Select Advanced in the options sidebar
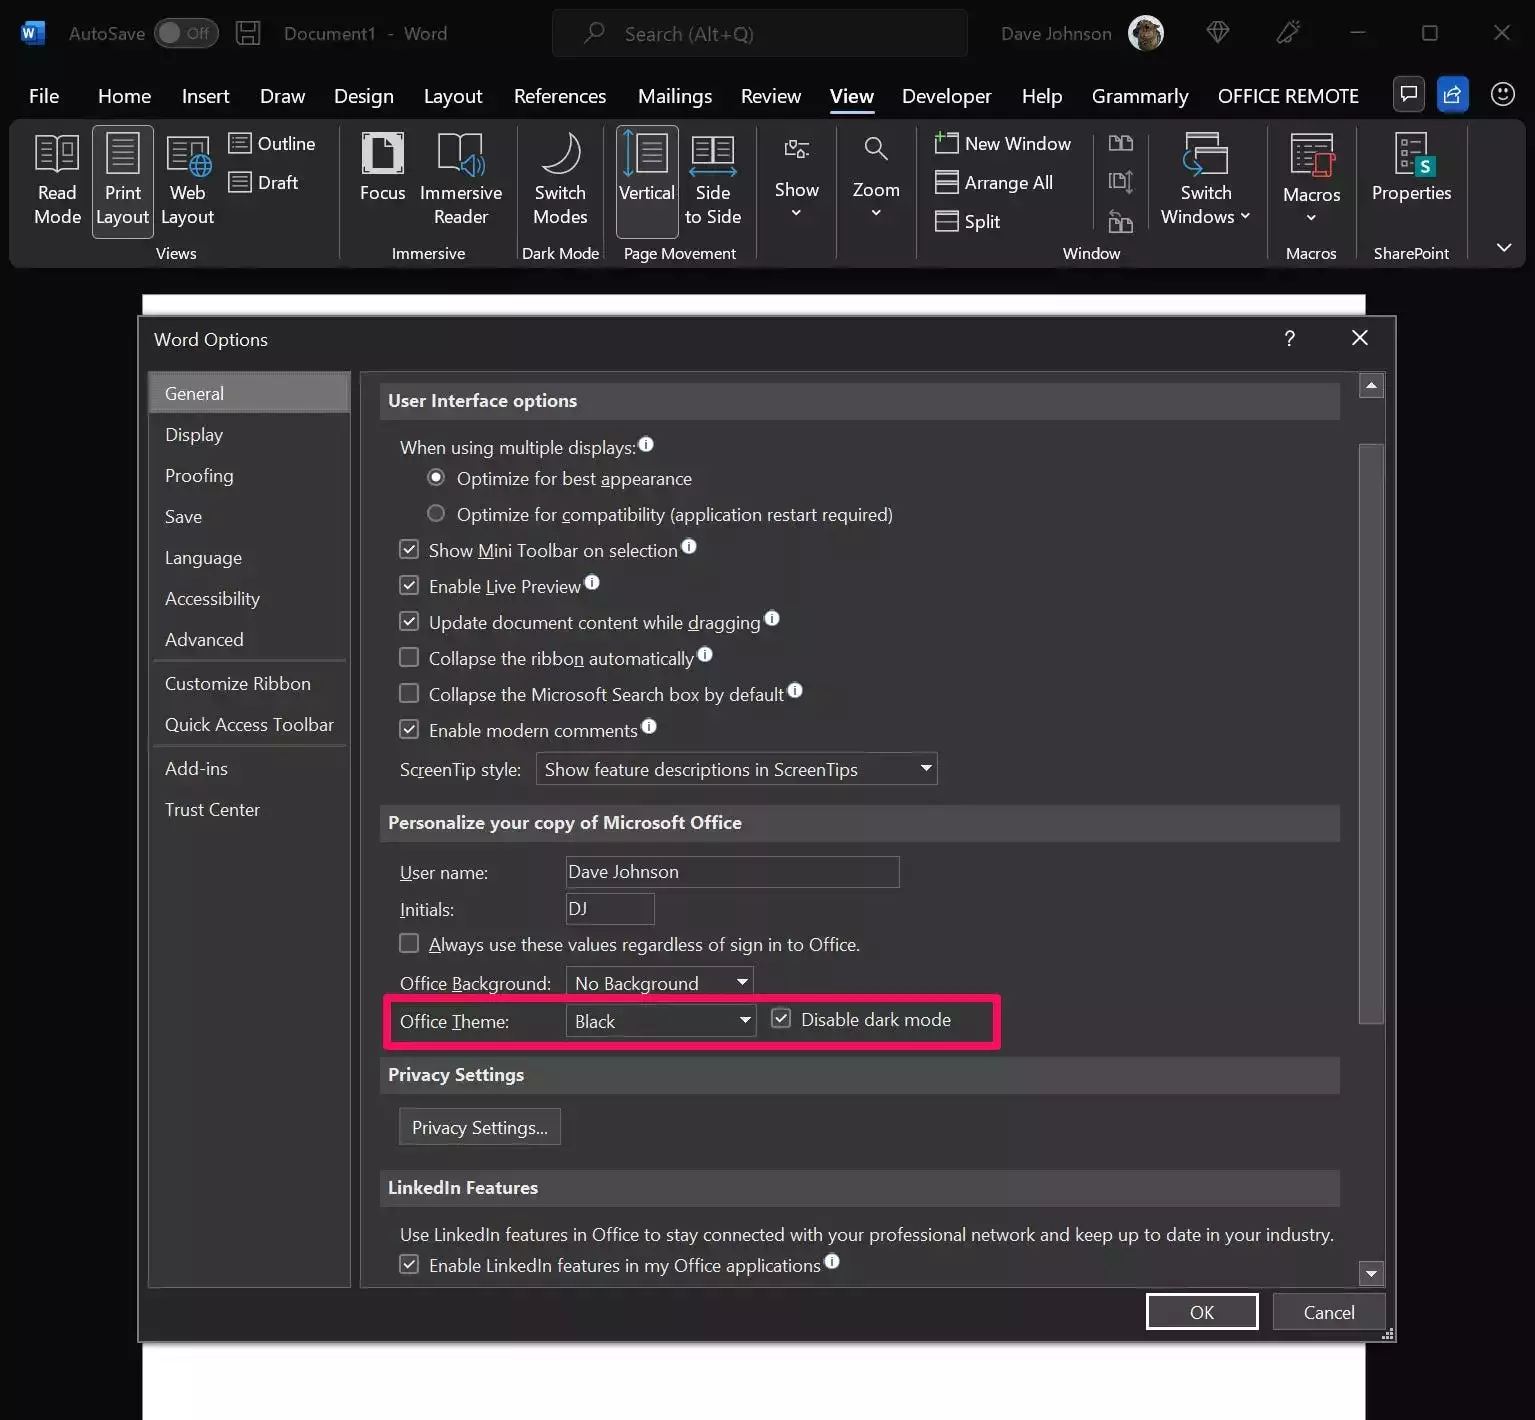The width and height of the screenshot is (1535, 1420). tap(204, 639)
